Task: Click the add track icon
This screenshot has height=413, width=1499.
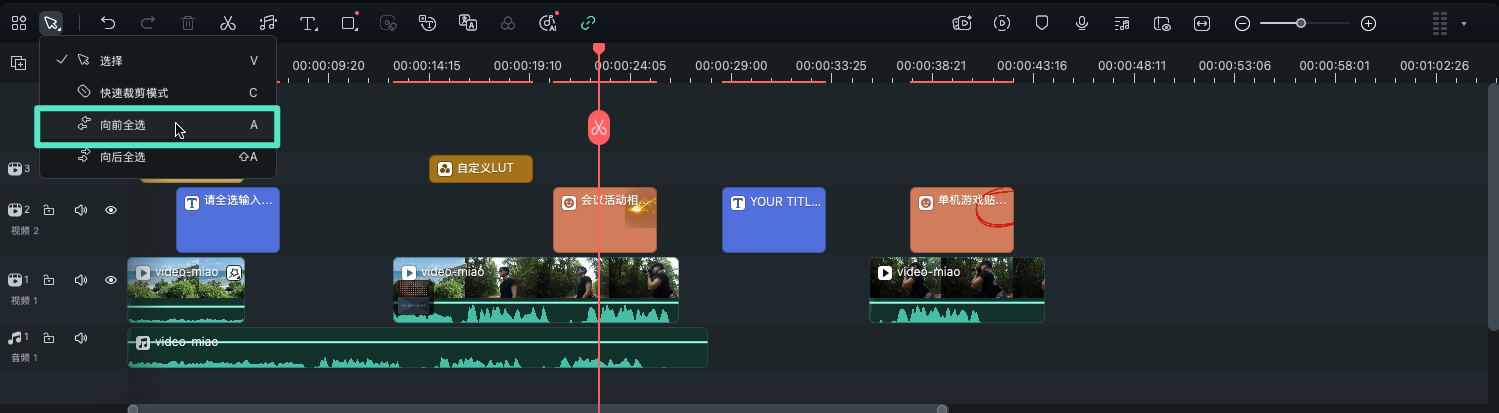Action: click(x=18, y=63)
